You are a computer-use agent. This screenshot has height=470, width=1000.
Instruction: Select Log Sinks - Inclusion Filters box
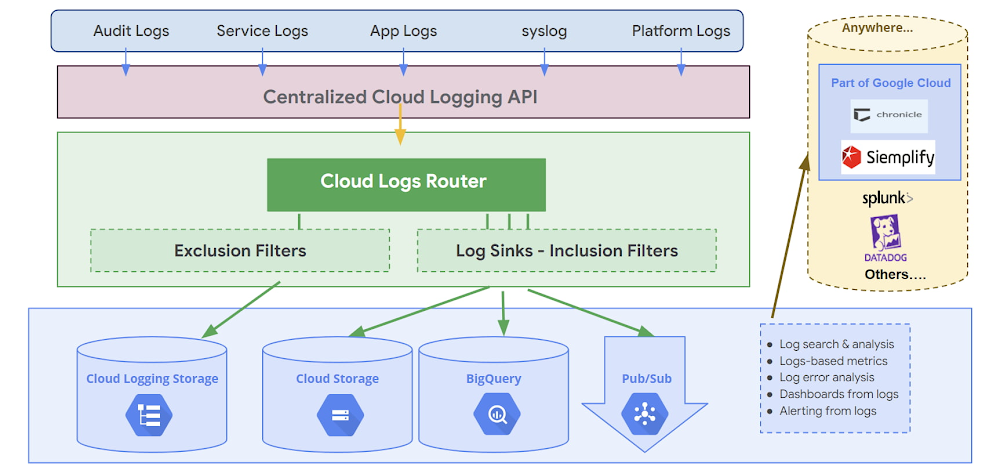click(566, 250)
